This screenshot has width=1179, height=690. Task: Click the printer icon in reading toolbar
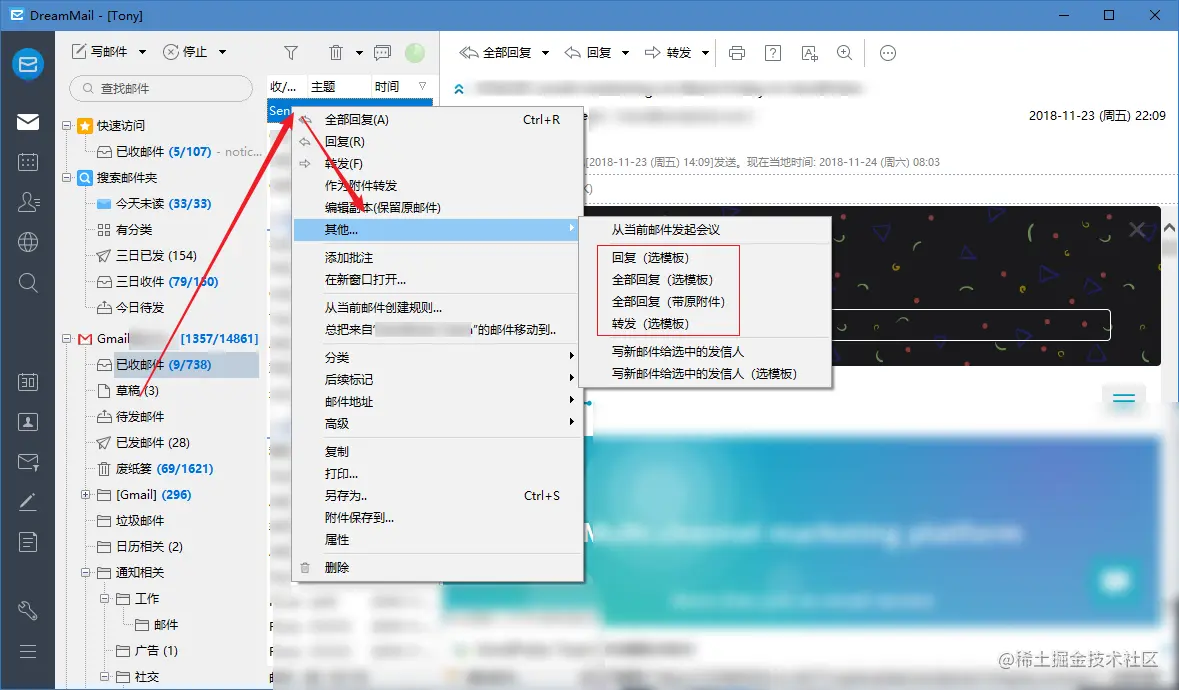737,53
